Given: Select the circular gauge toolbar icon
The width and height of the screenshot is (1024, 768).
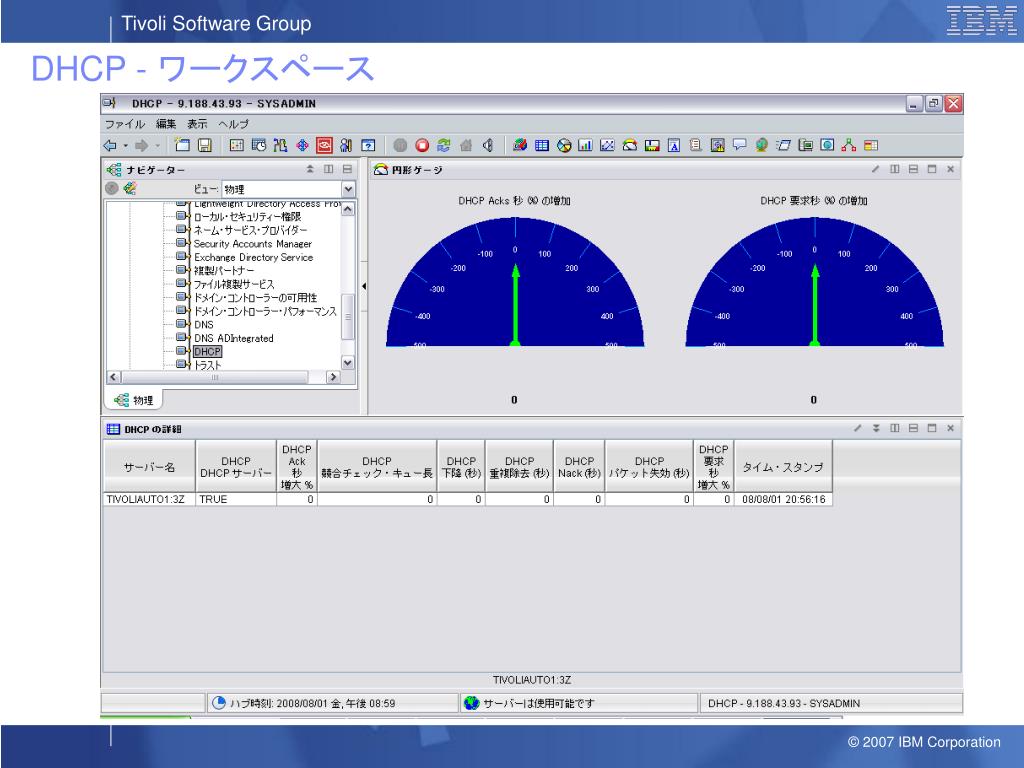Looking at the screenshot, I should (x=630, y=146).
